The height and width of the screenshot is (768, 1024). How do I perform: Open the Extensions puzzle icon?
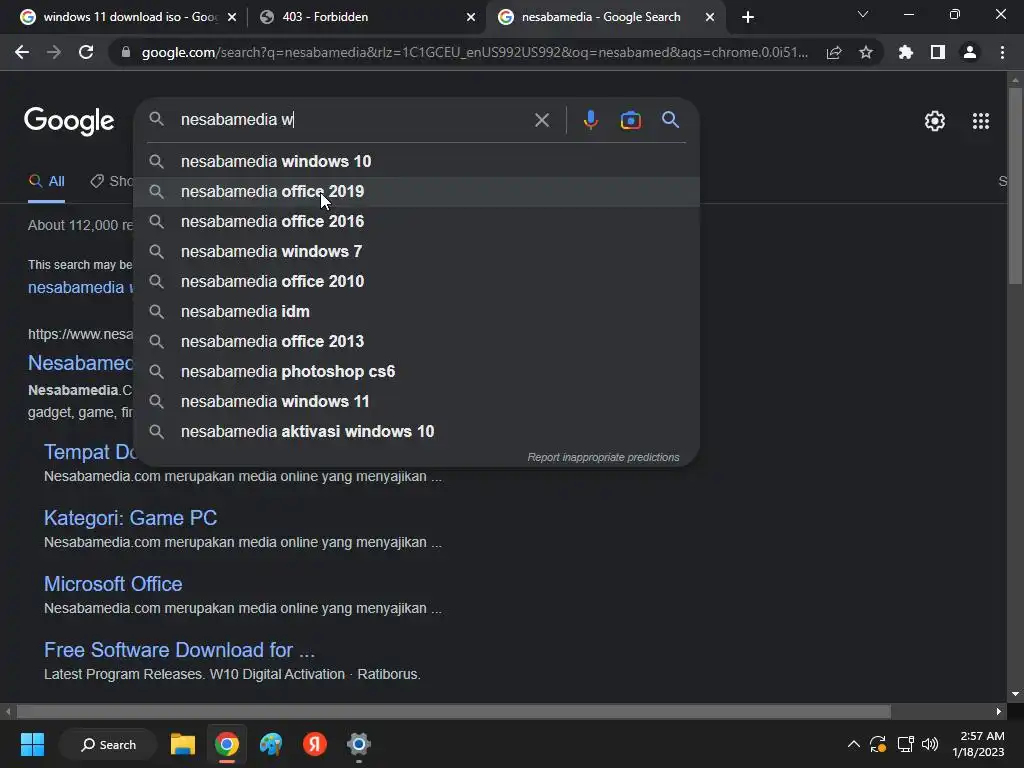pos(906,52)
